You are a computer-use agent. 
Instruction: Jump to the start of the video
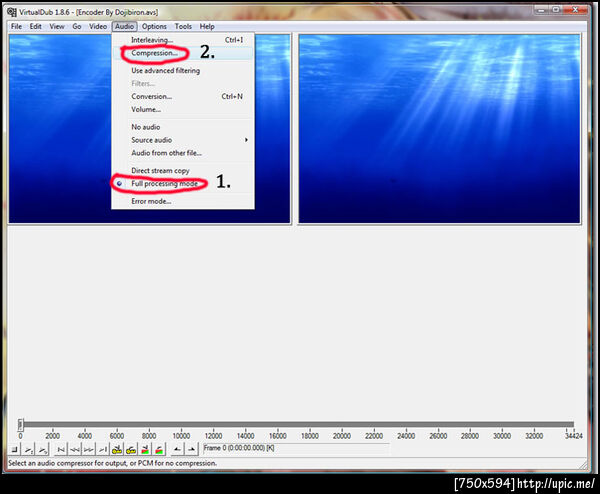click(x=61, y=449)
